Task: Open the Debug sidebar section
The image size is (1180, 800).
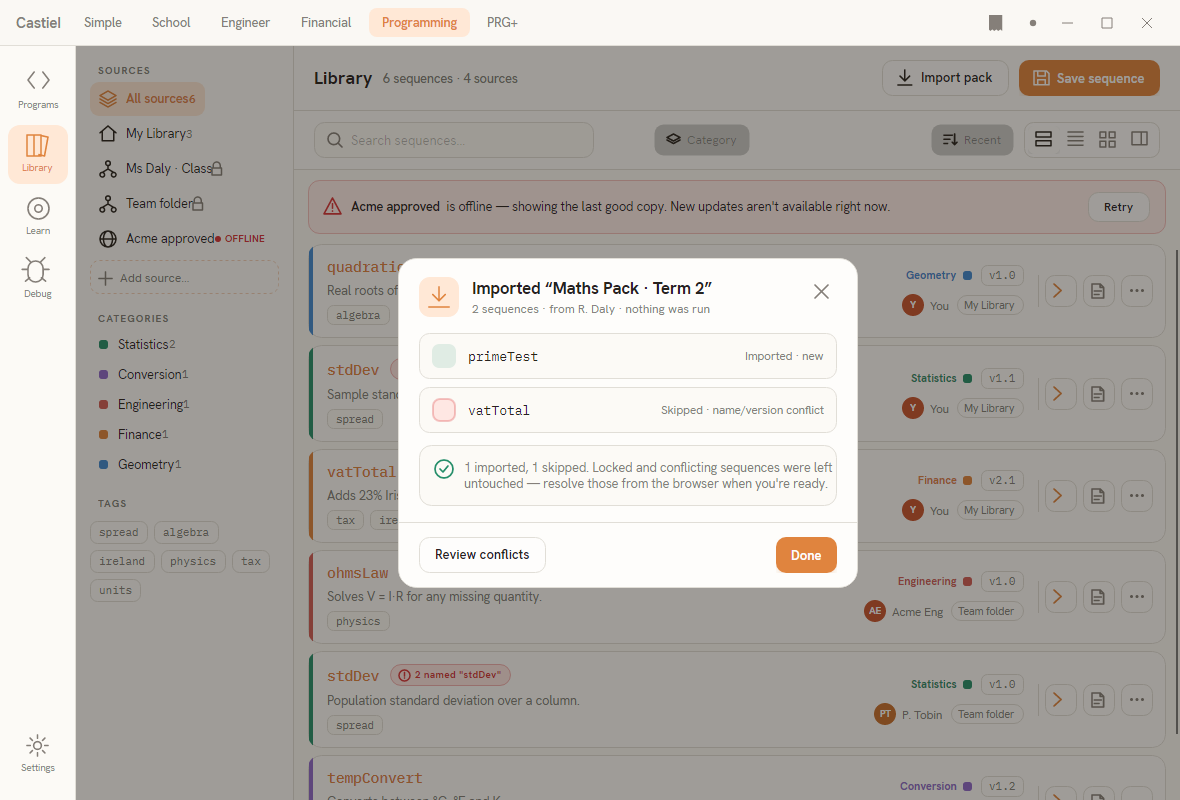Action: click(x=38, y=278)
